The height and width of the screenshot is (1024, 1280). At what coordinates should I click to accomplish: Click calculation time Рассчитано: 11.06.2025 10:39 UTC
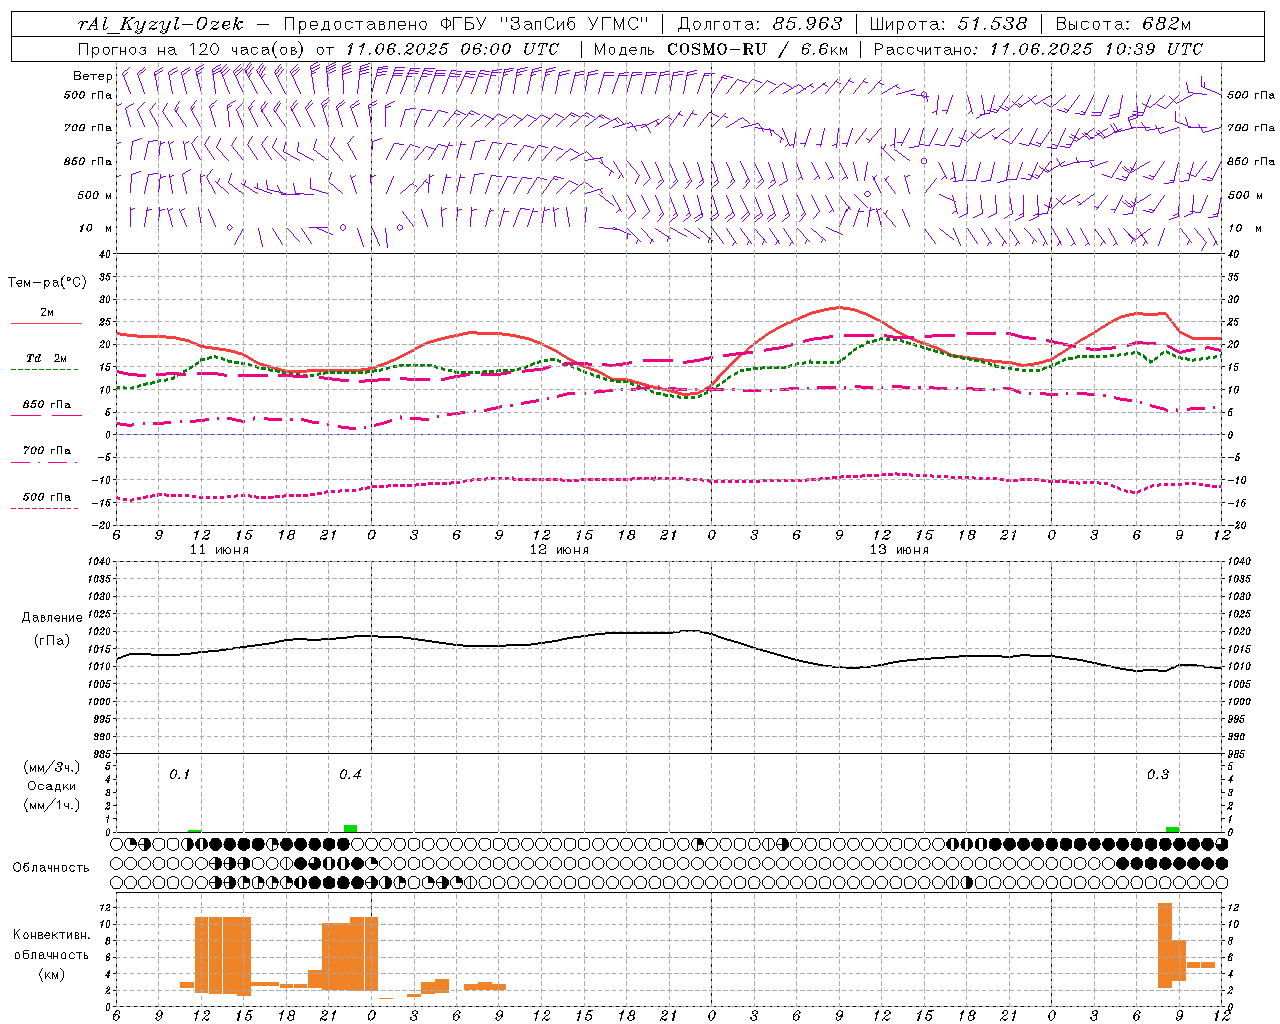click(x=1038, y=49)
